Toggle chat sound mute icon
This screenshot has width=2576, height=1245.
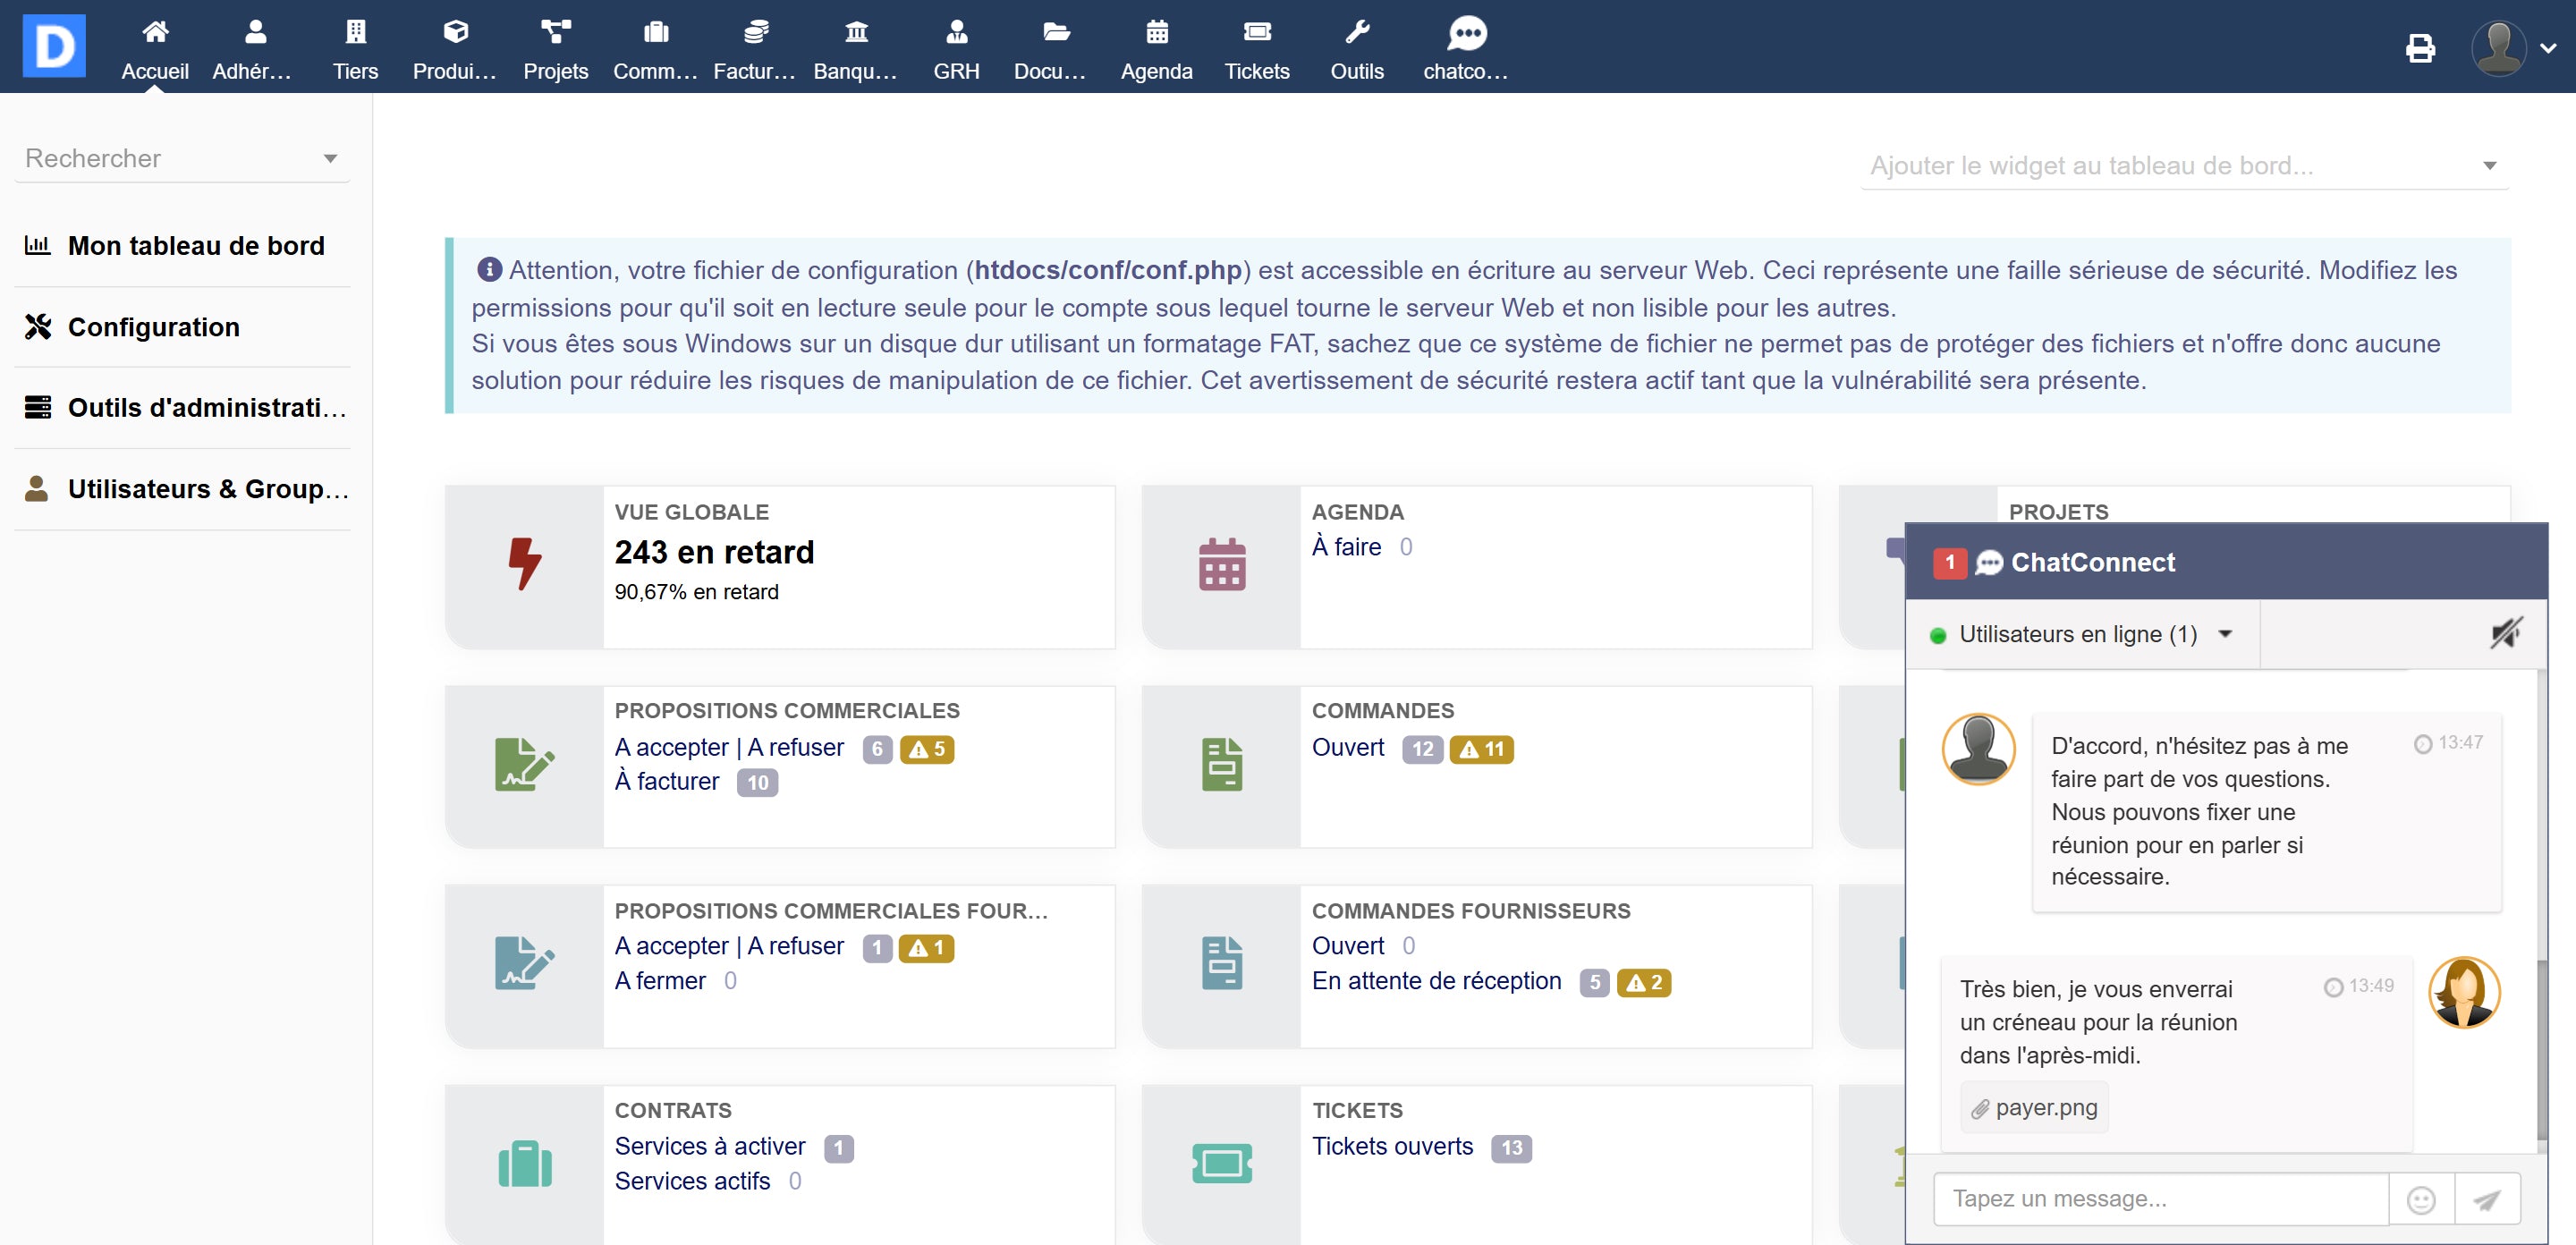pos(2505,633)
